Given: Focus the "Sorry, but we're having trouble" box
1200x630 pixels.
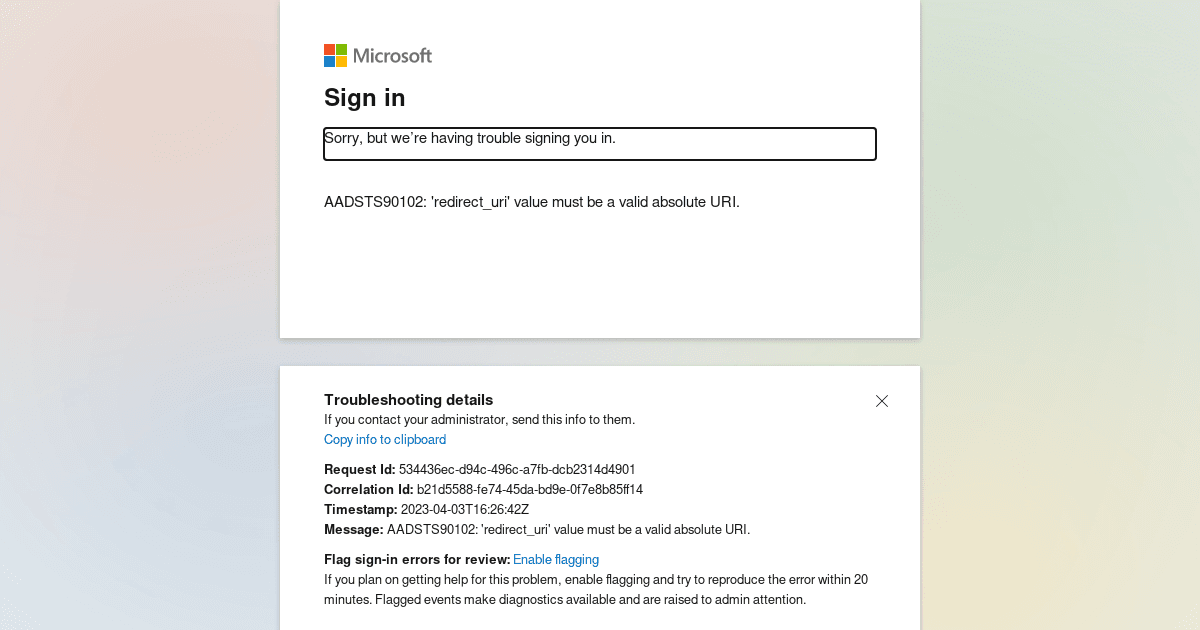Looking at the screenshot, I should pos(600,144).
